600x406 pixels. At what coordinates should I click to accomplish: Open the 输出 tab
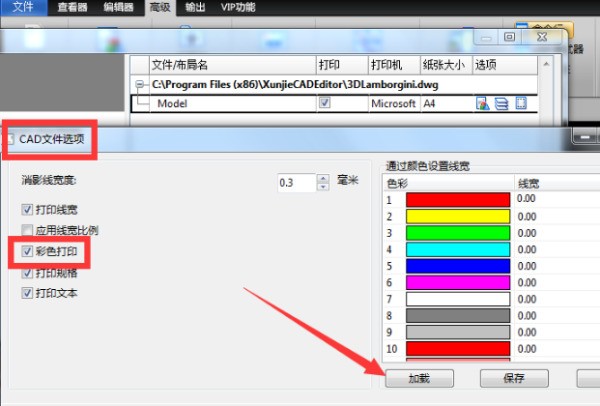195,7
